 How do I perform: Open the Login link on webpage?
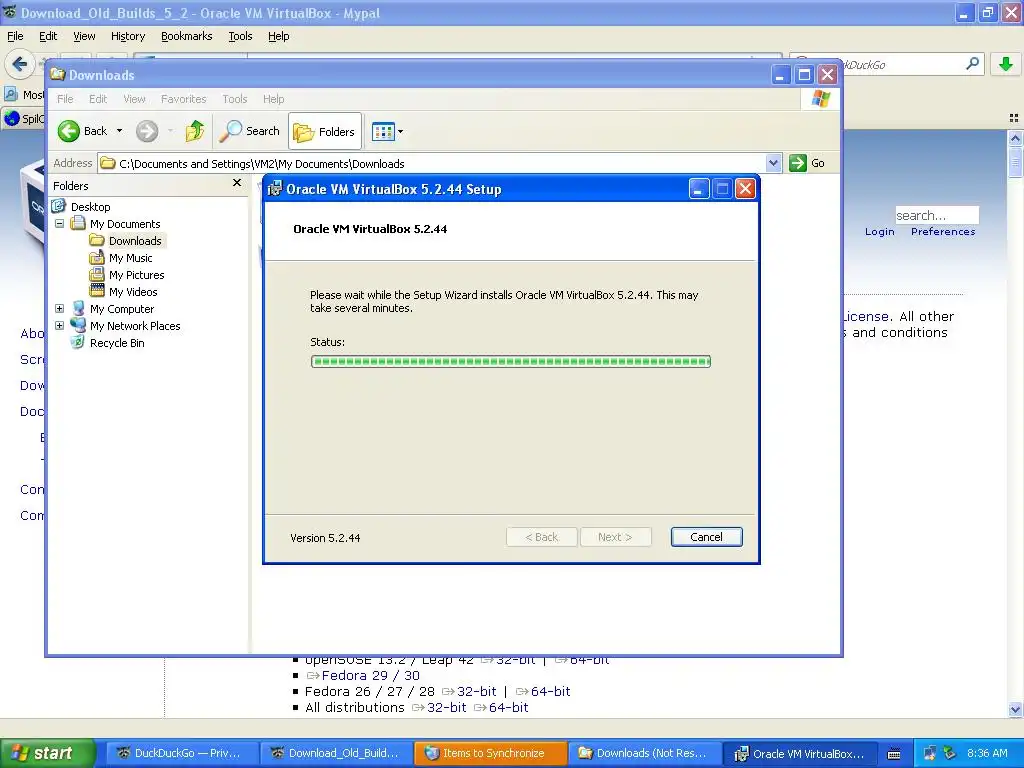click(880, 232)
